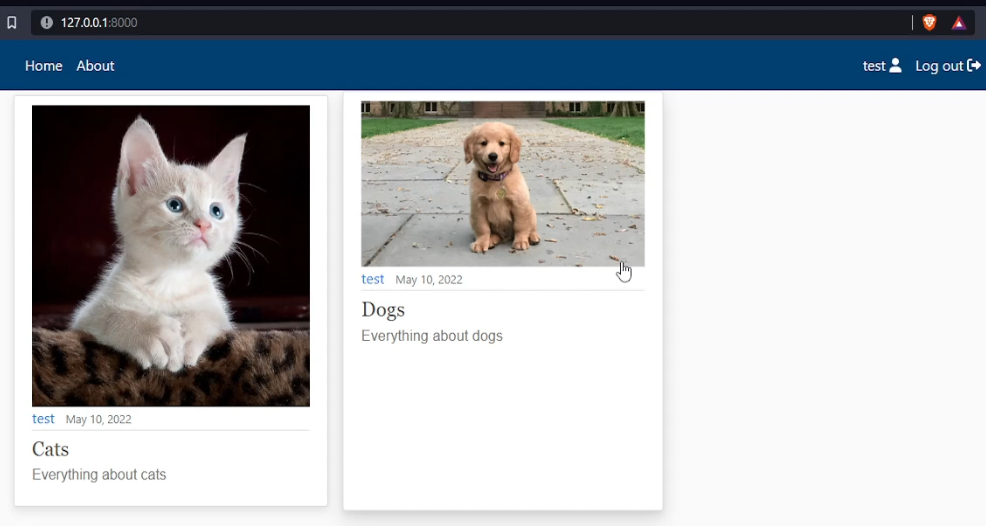Open the Brave Shields lion icon
986x526 pixels.
coord(929,23)
